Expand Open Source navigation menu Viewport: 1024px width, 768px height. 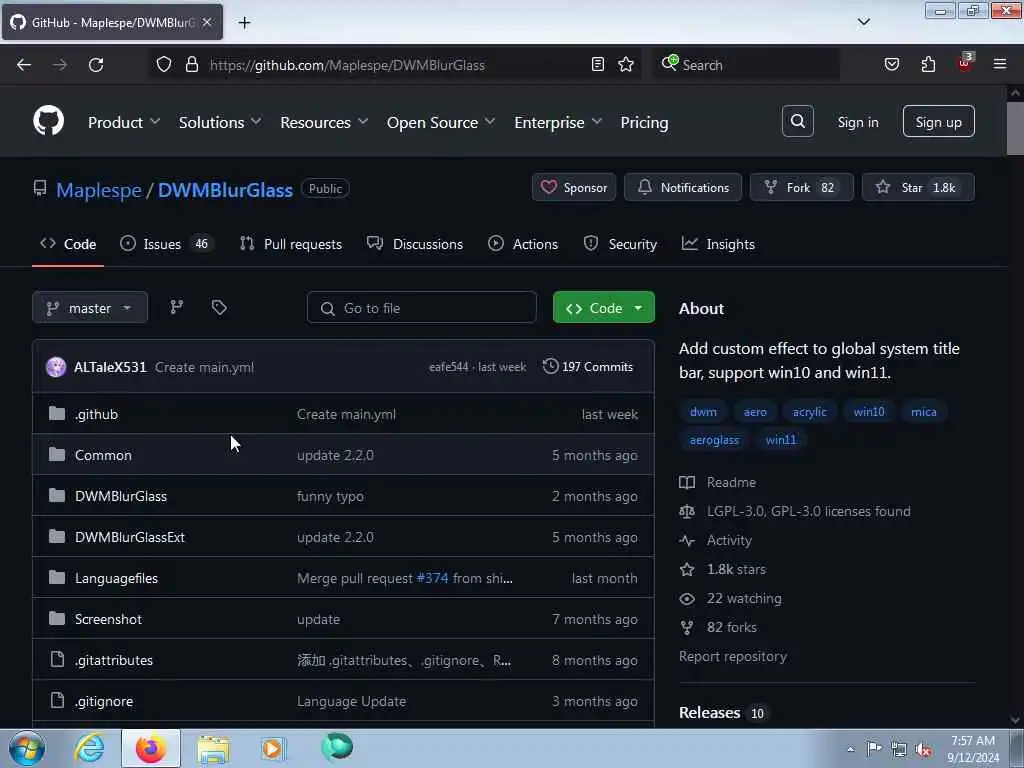tap(441, 122)
